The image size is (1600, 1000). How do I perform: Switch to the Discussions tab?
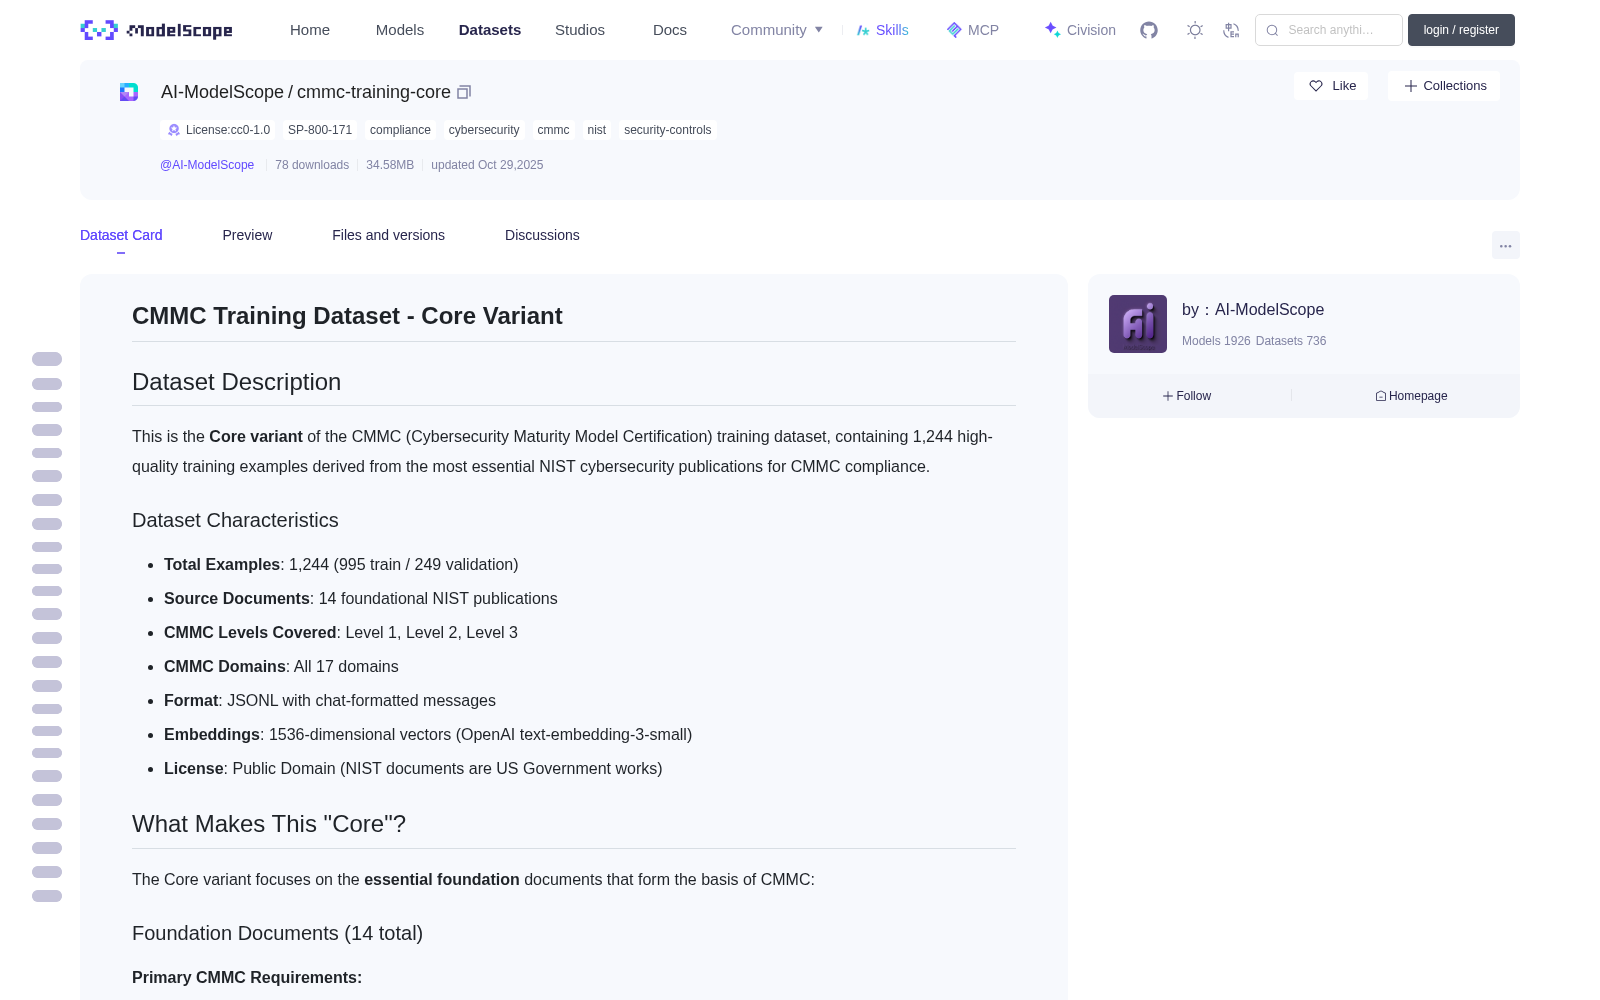pyautogui.click(x=542, y=235)
